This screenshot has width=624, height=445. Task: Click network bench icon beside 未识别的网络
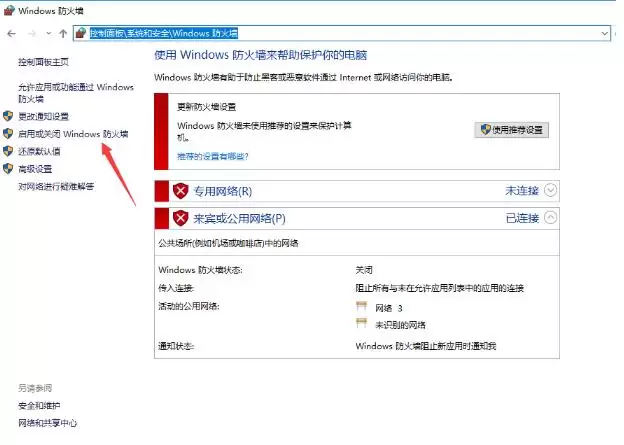click(361, 323)
